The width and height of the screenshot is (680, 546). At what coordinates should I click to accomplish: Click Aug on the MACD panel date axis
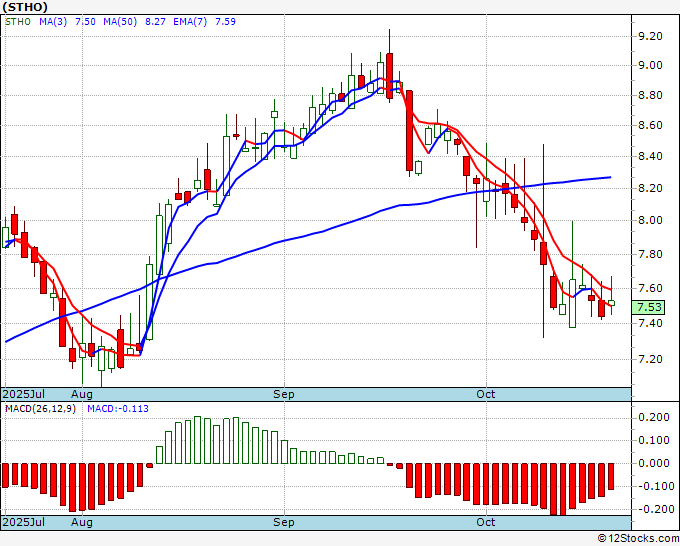[82, 522]
